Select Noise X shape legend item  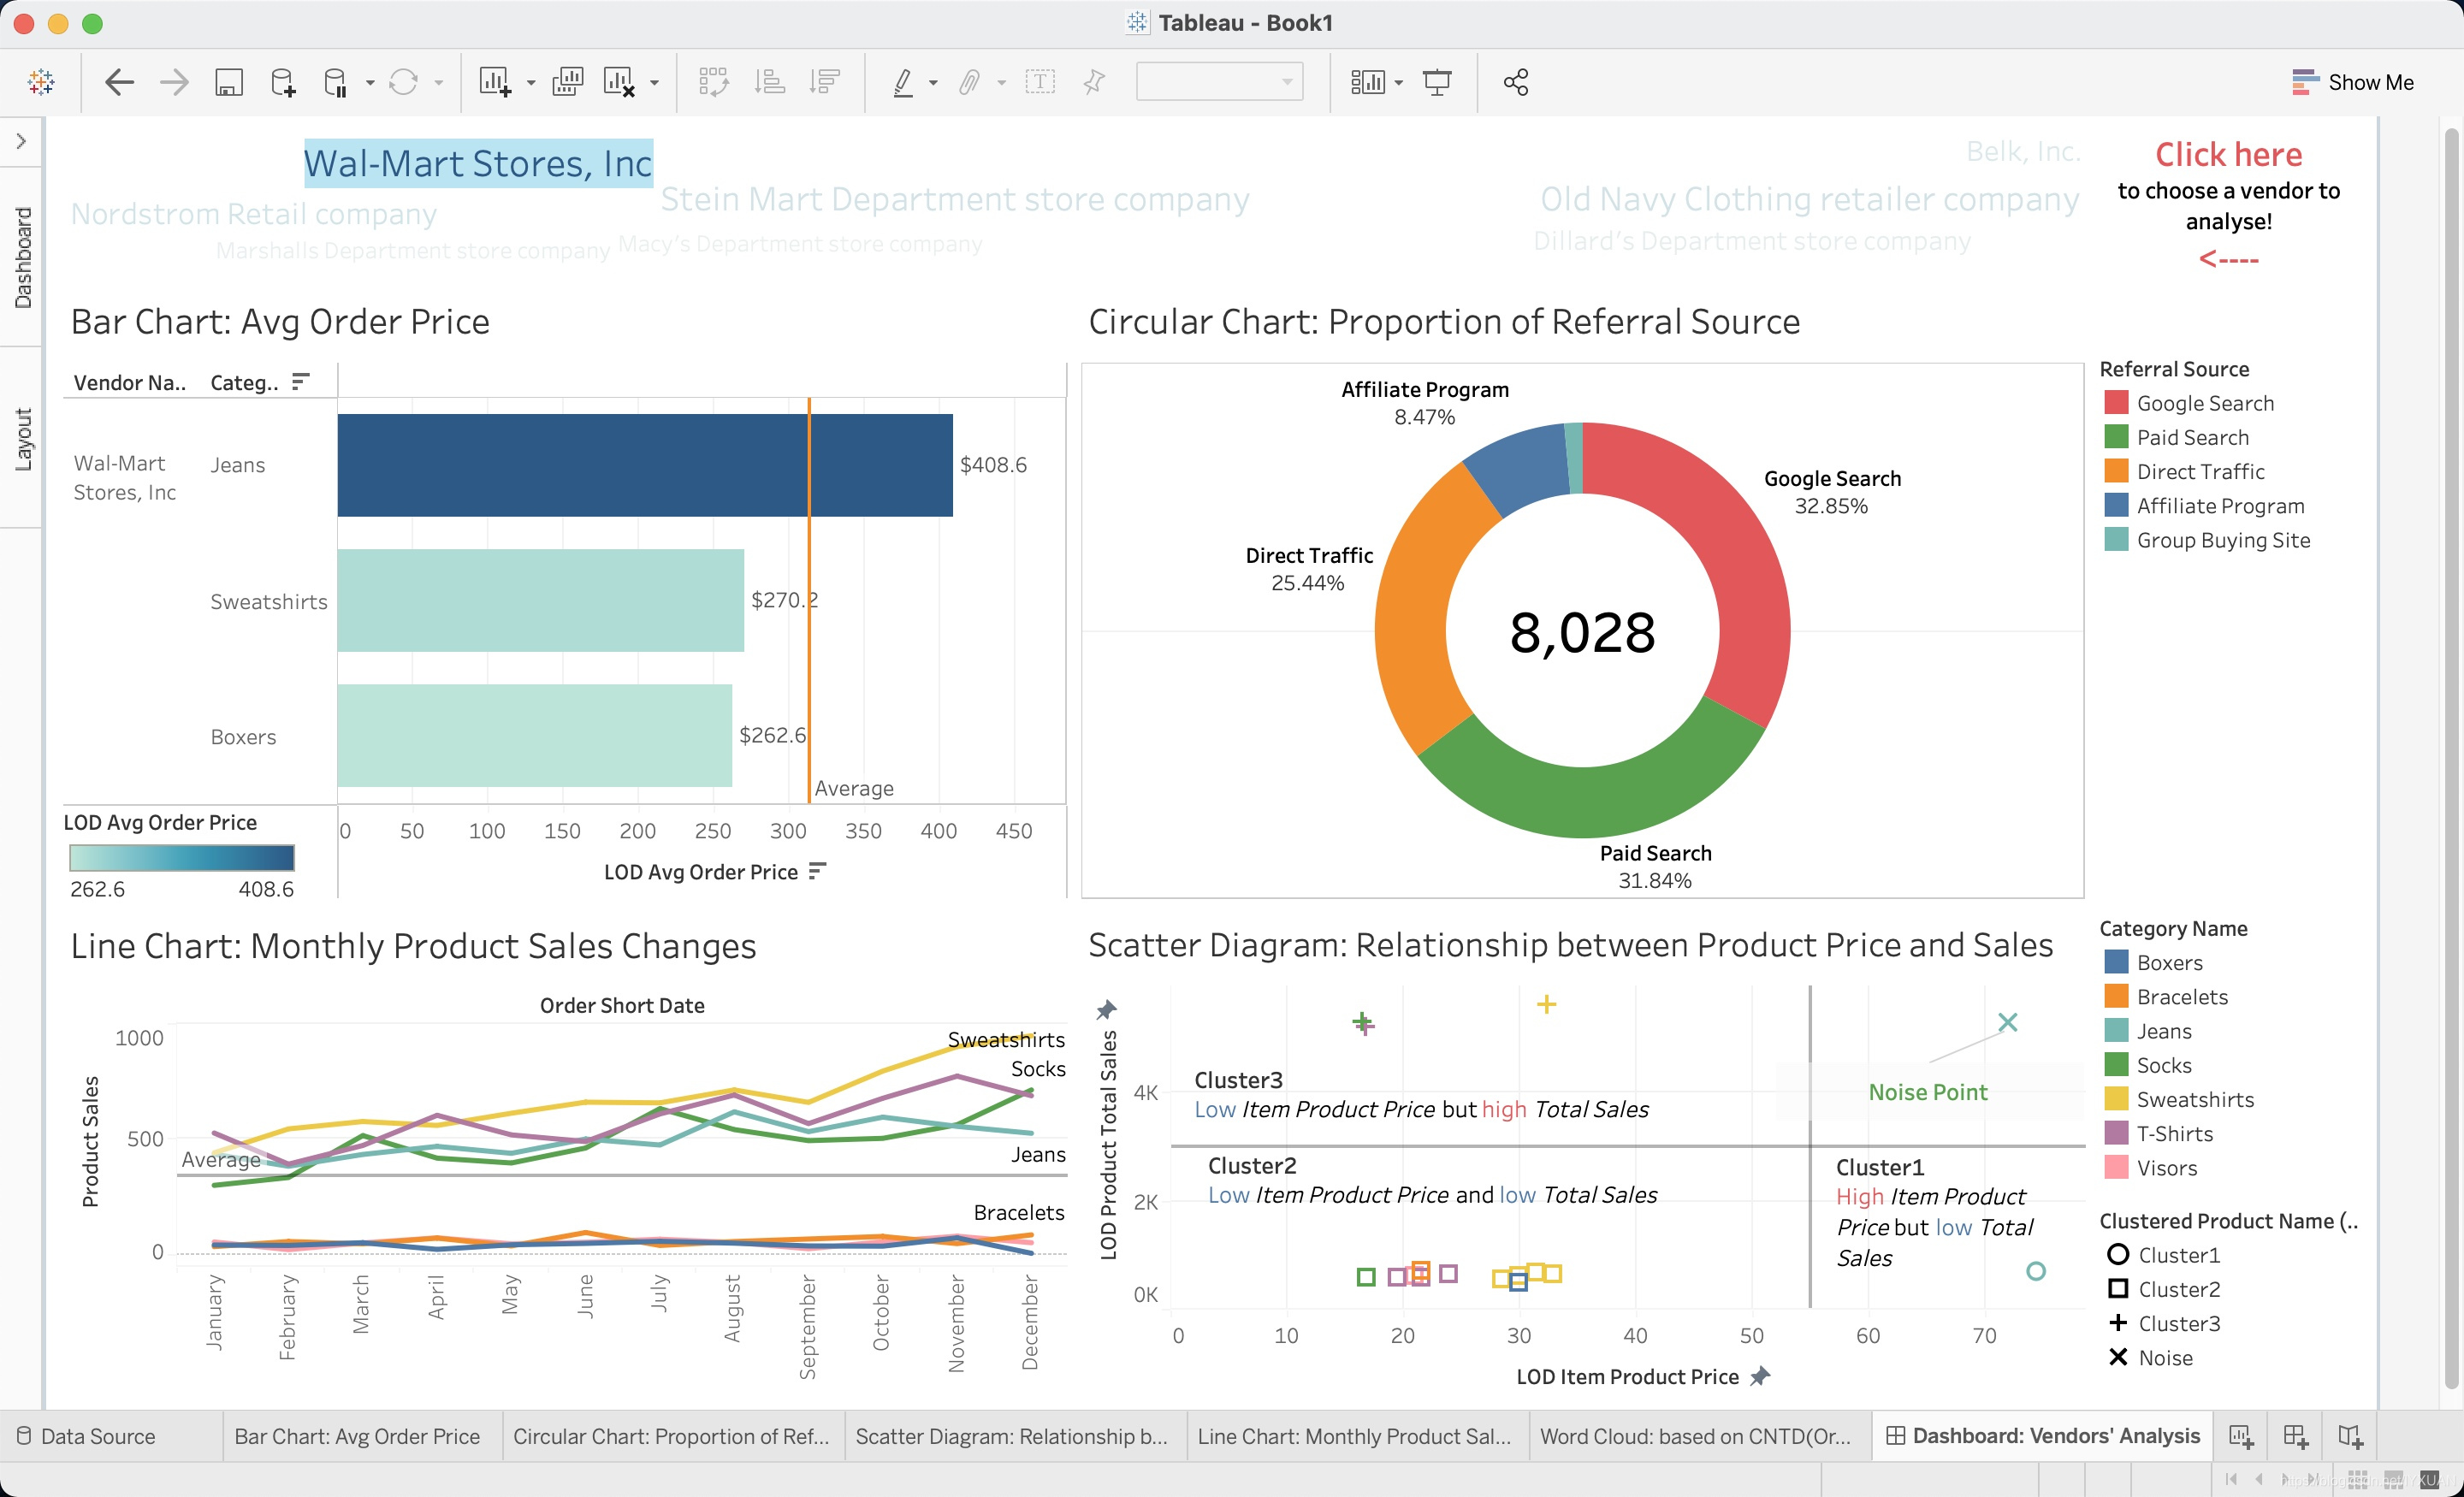coord(2151,1357)
